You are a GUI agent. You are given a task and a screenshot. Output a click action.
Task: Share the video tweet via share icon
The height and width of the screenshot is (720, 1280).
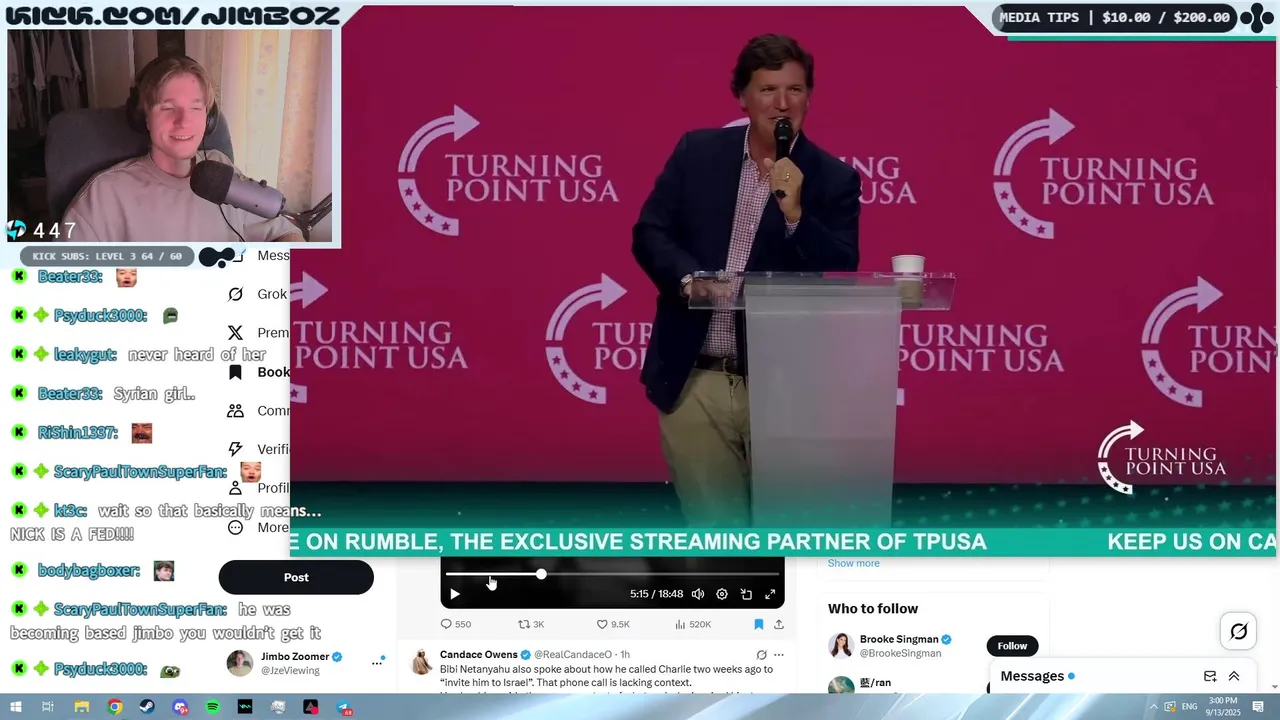(x=779, y=624)
